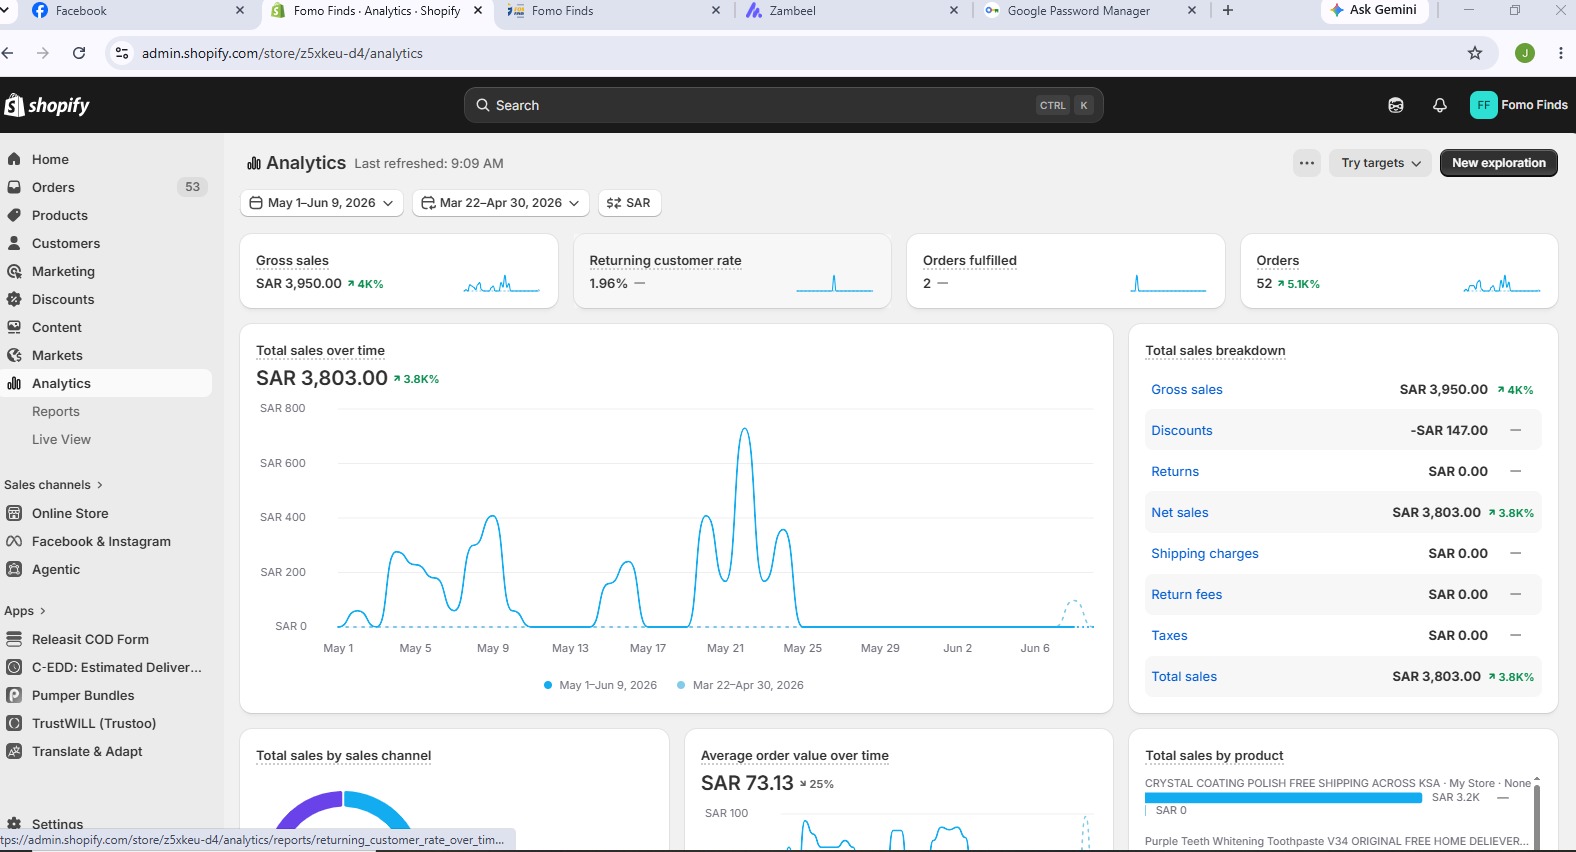Click the Online Store icon
Image resolution: width=1576 pixels, height=852 pixels.
(14, 513)
